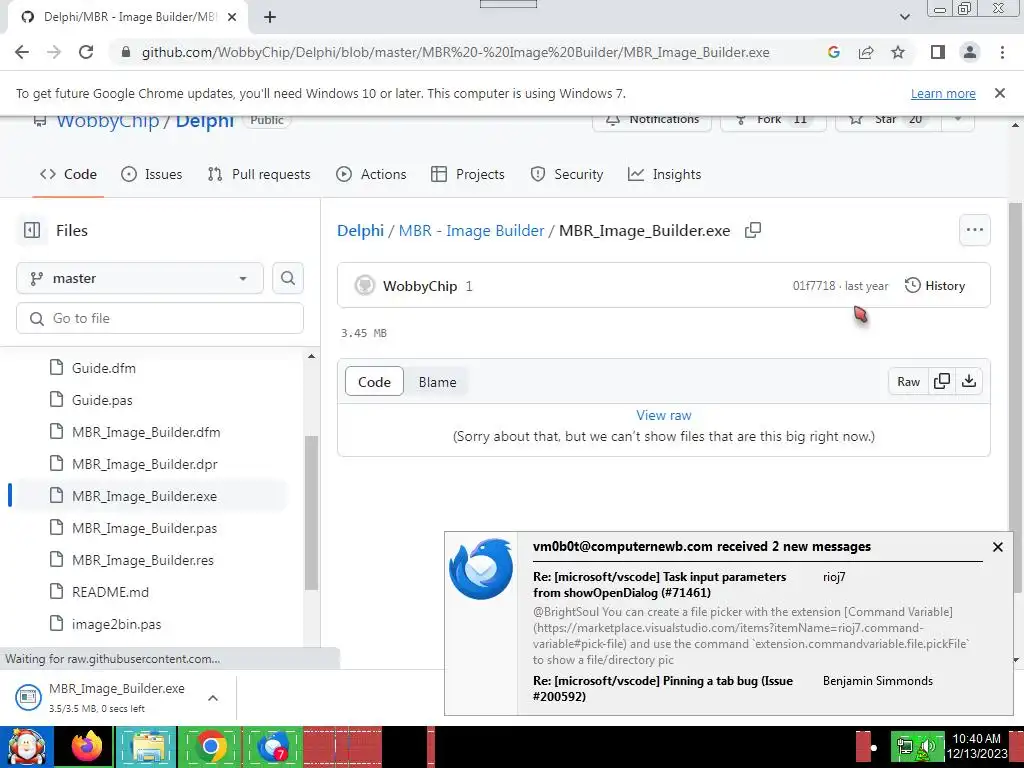Focus the Go to file input
This screenshot has height=768, width=1024.
point(160,319)
